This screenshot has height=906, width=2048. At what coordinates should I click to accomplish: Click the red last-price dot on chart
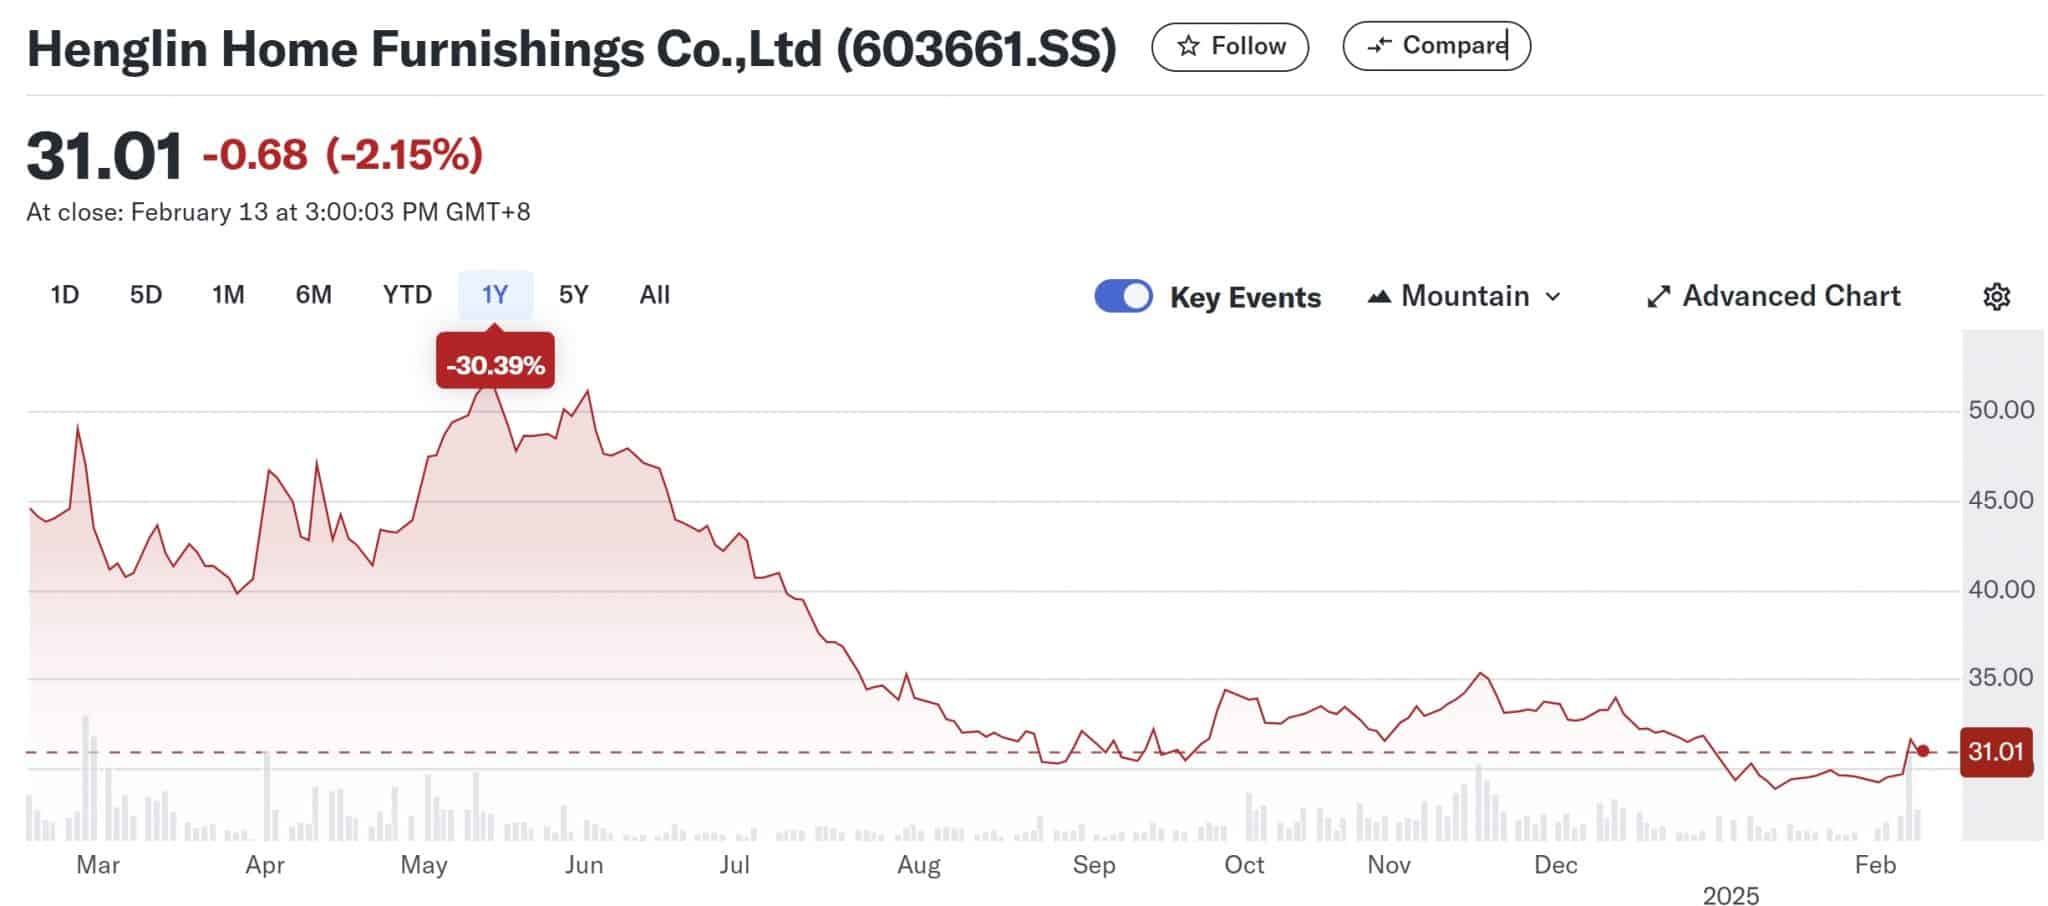tap(1922, 751)
